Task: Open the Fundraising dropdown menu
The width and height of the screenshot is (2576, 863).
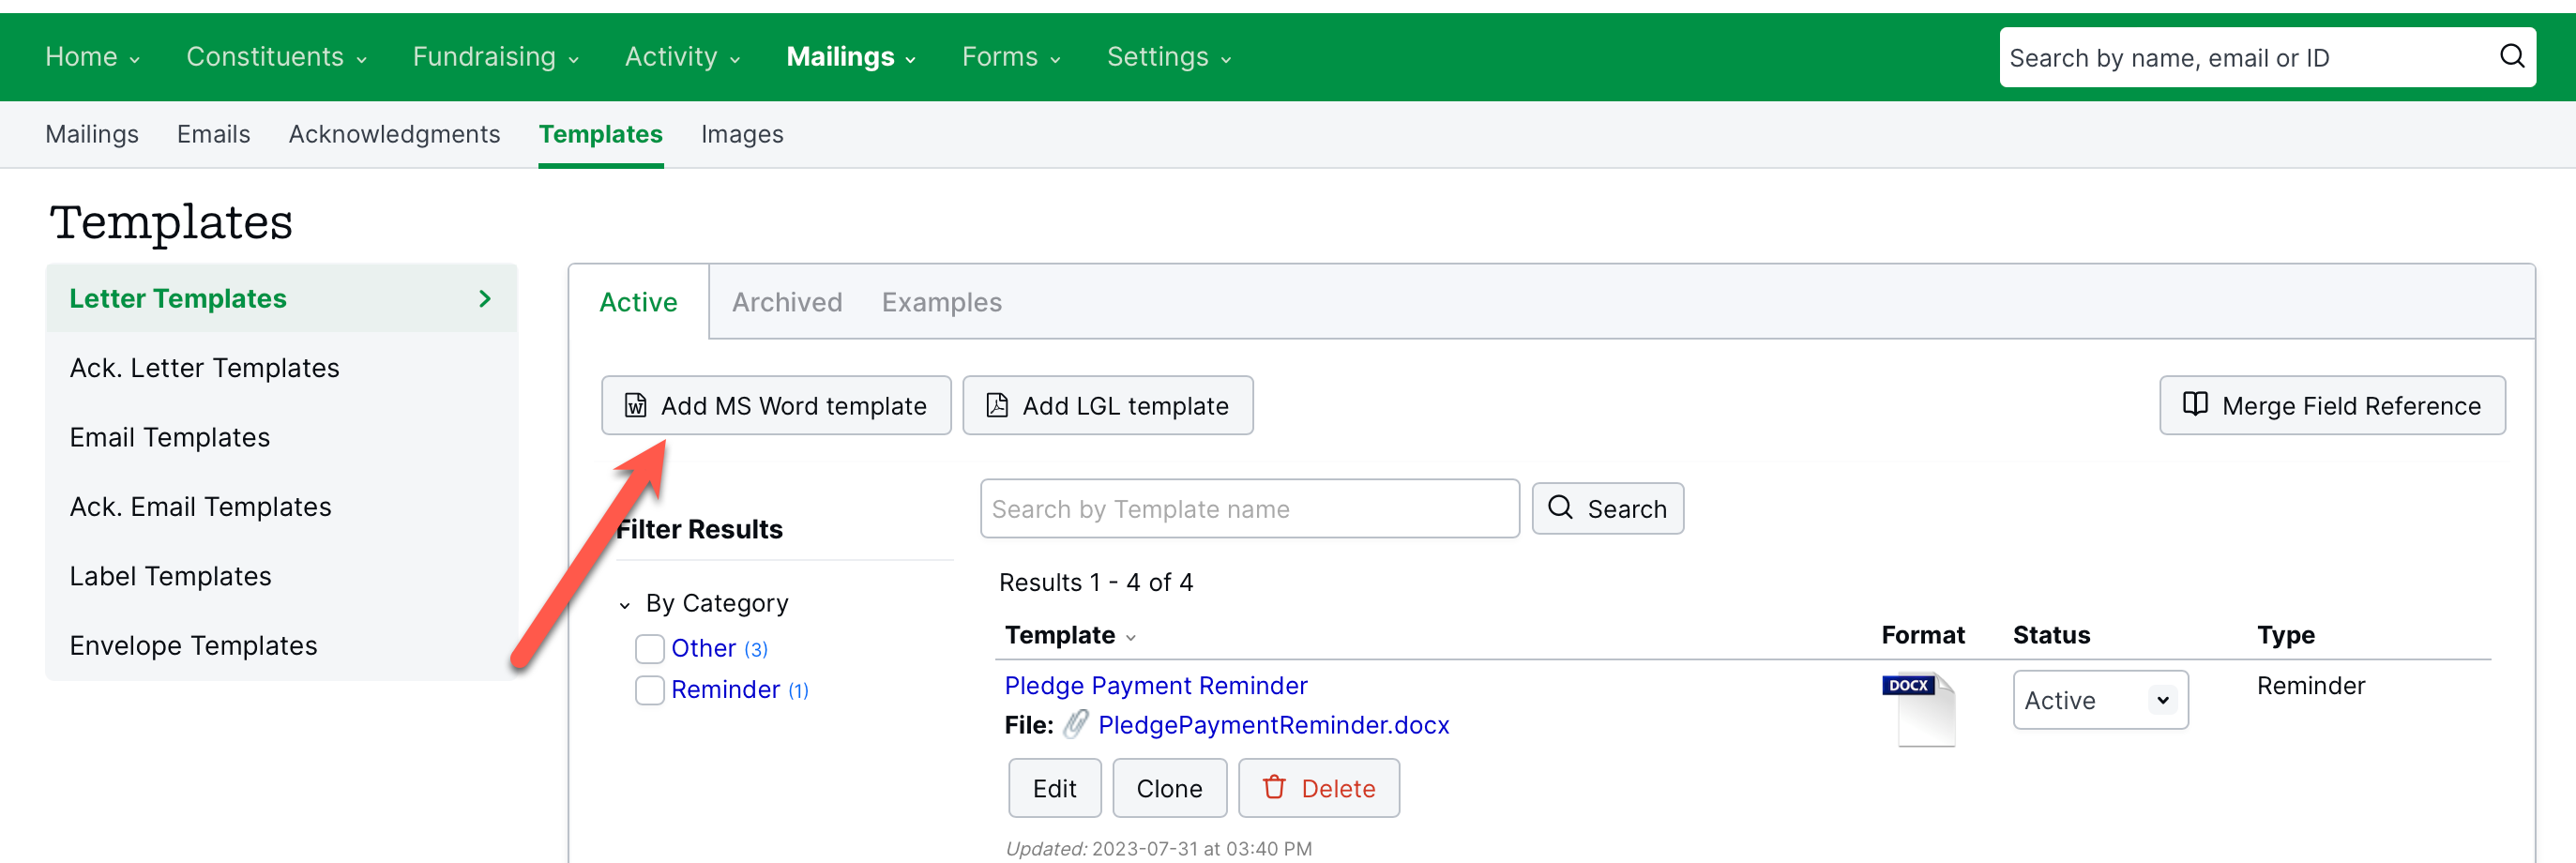Action: point(496,57)
